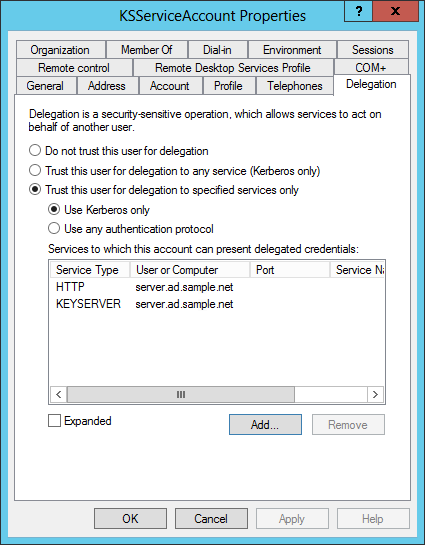Image resolution: width=426 pixels, height=545 pixels.
Task: Select the KEYSERVER service row
Action: coord(217,304)
